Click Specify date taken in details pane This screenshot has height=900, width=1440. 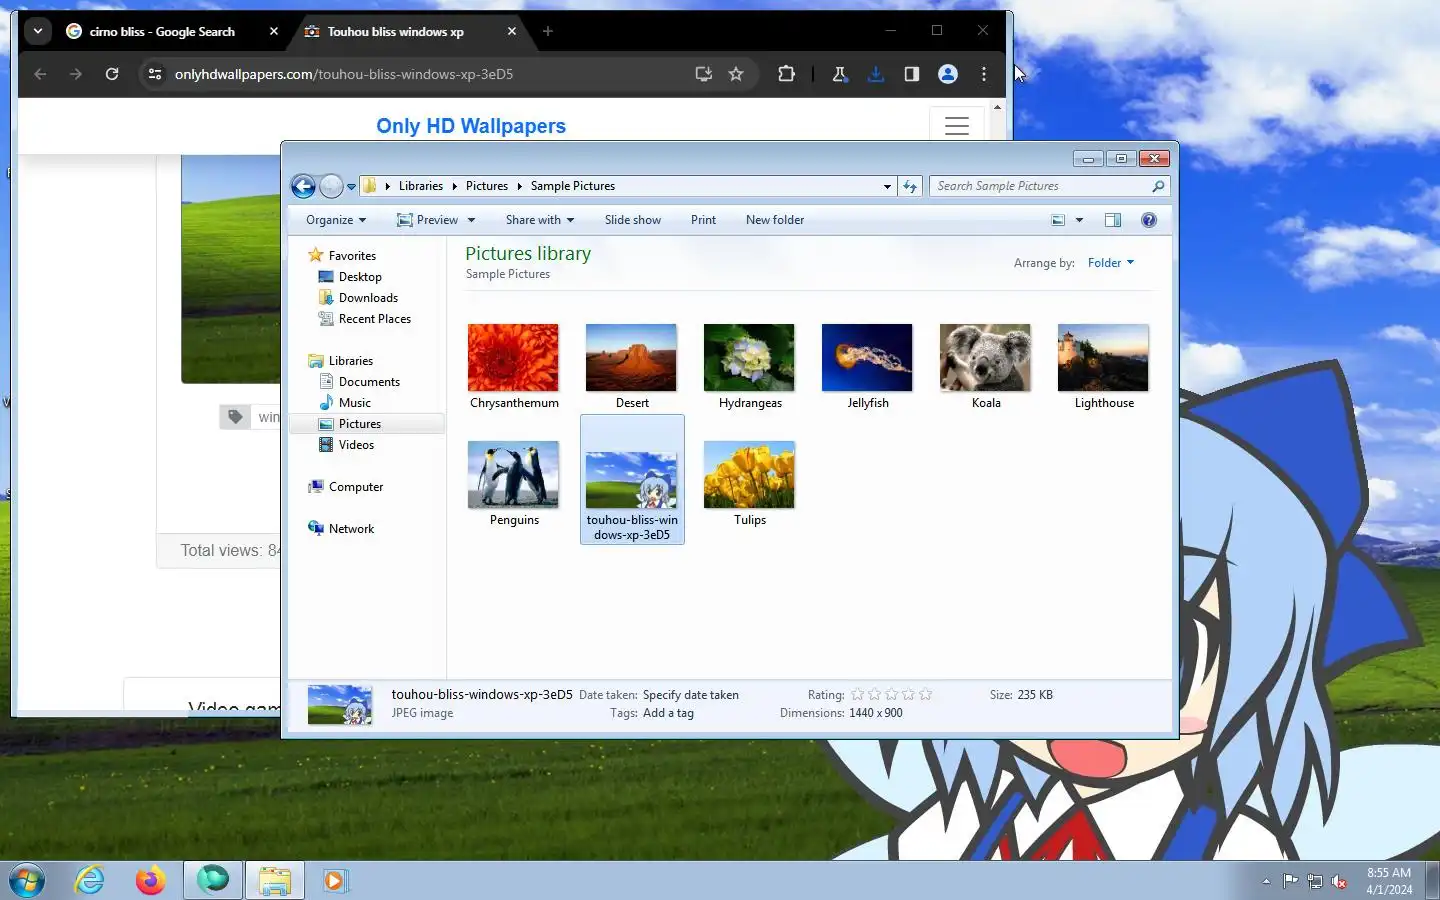[x=691, y=695]
